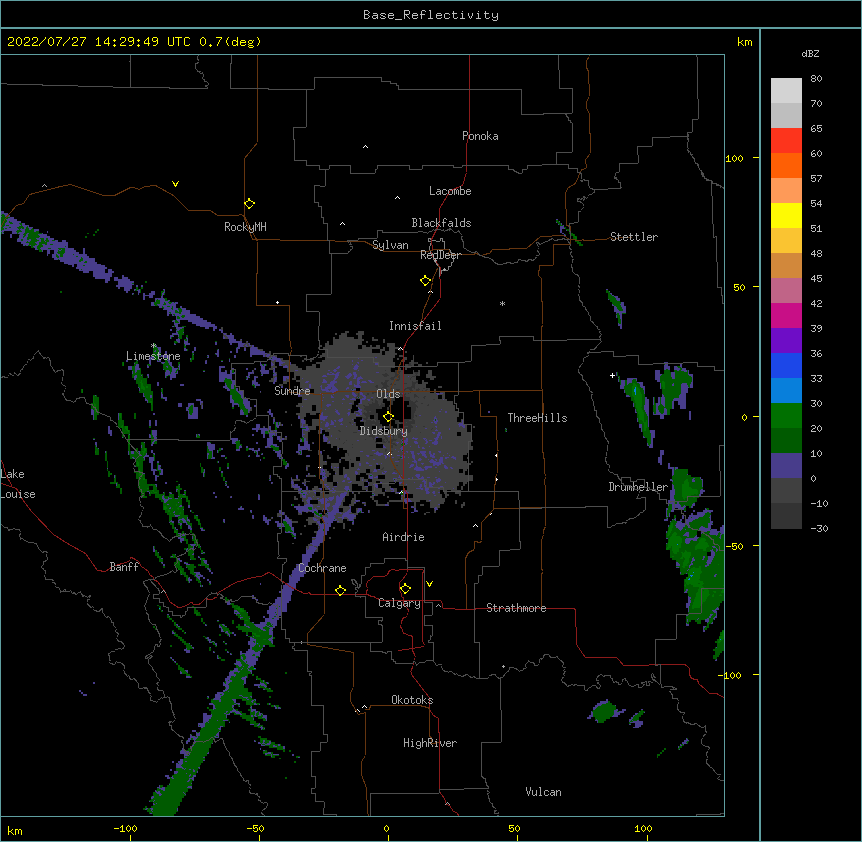Click the yellow diamond marker above RockyMH
Viewport: 862px width, 842px height.
[x=249, y=204]
